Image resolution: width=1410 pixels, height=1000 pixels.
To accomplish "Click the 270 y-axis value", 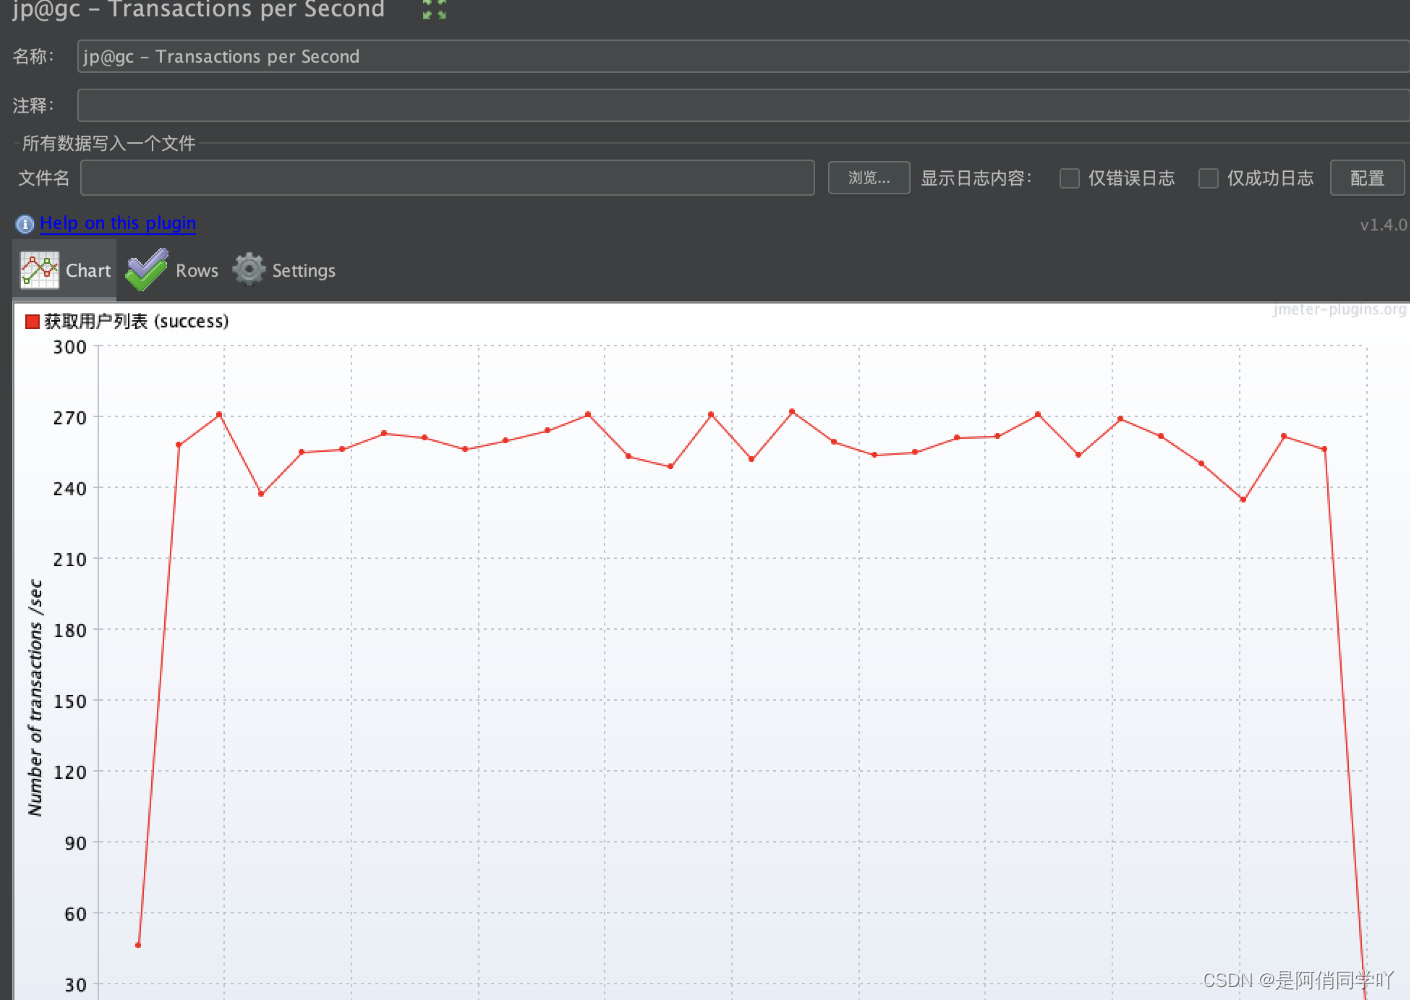I will point(70,417).
